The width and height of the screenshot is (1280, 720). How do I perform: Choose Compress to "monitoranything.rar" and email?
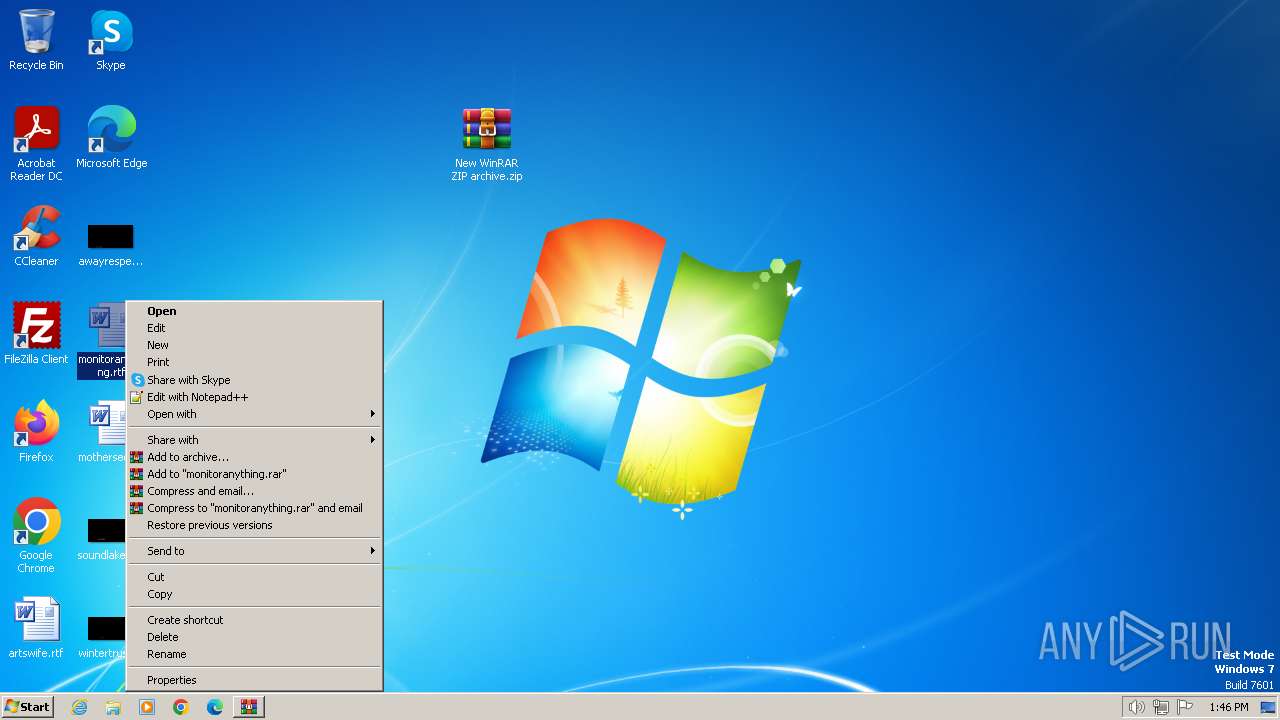(x=255, y=508)
